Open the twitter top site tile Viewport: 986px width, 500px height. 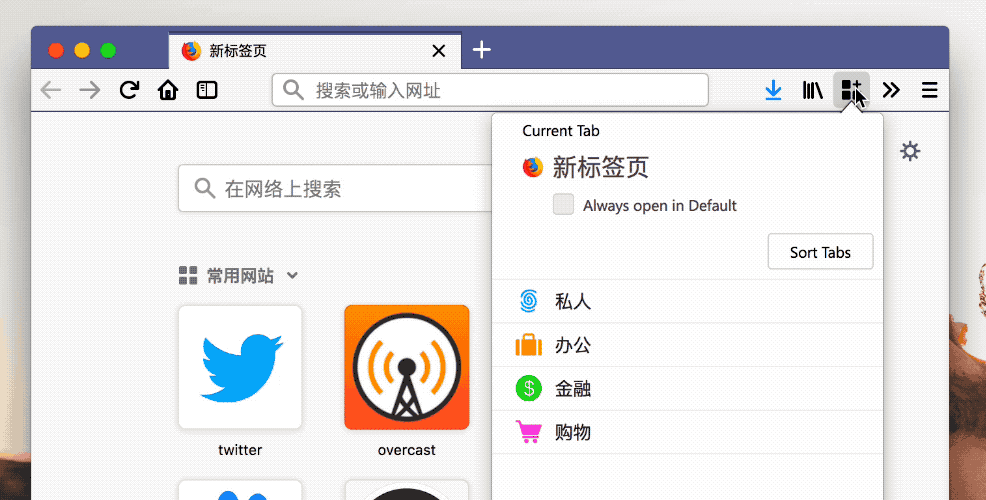(x=240, y=367)
